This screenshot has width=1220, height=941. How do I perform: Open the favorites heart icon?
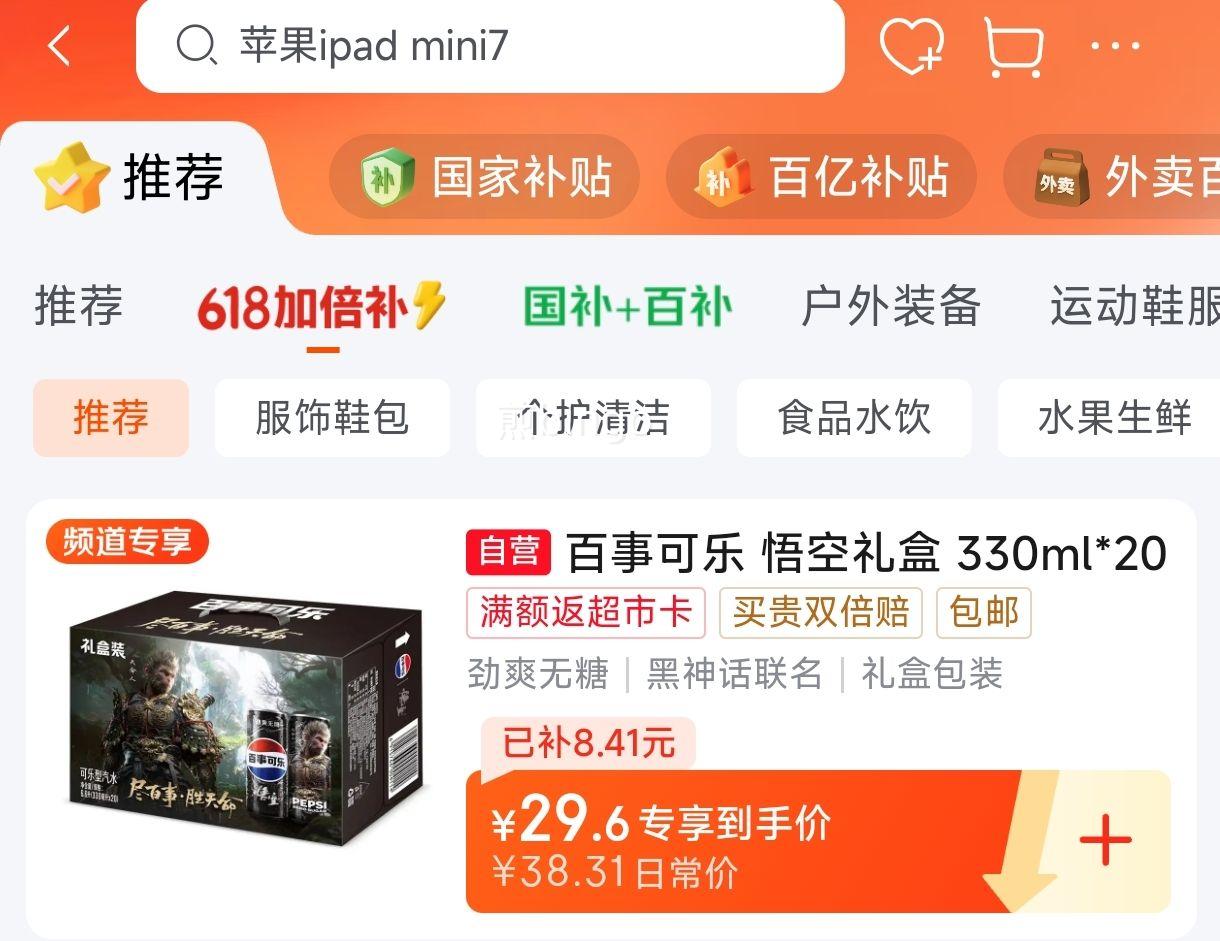(x=912, y=46)
